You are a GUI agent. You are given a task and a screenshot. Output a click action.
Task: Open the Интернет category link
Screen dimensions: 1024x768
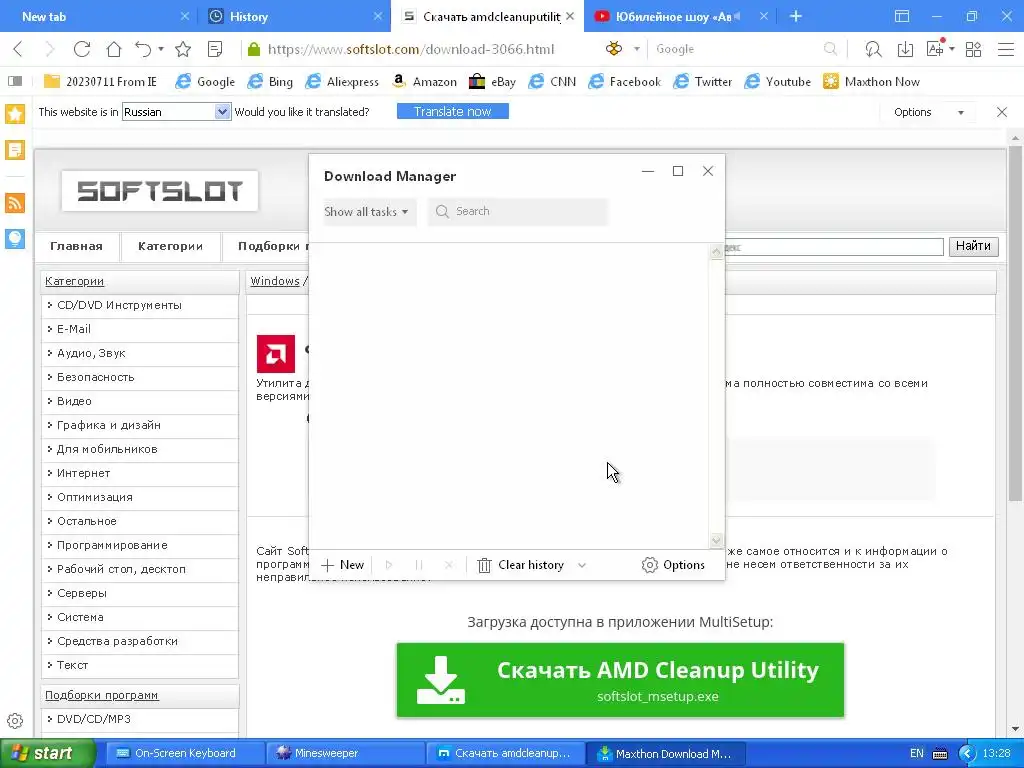point(84,473)
